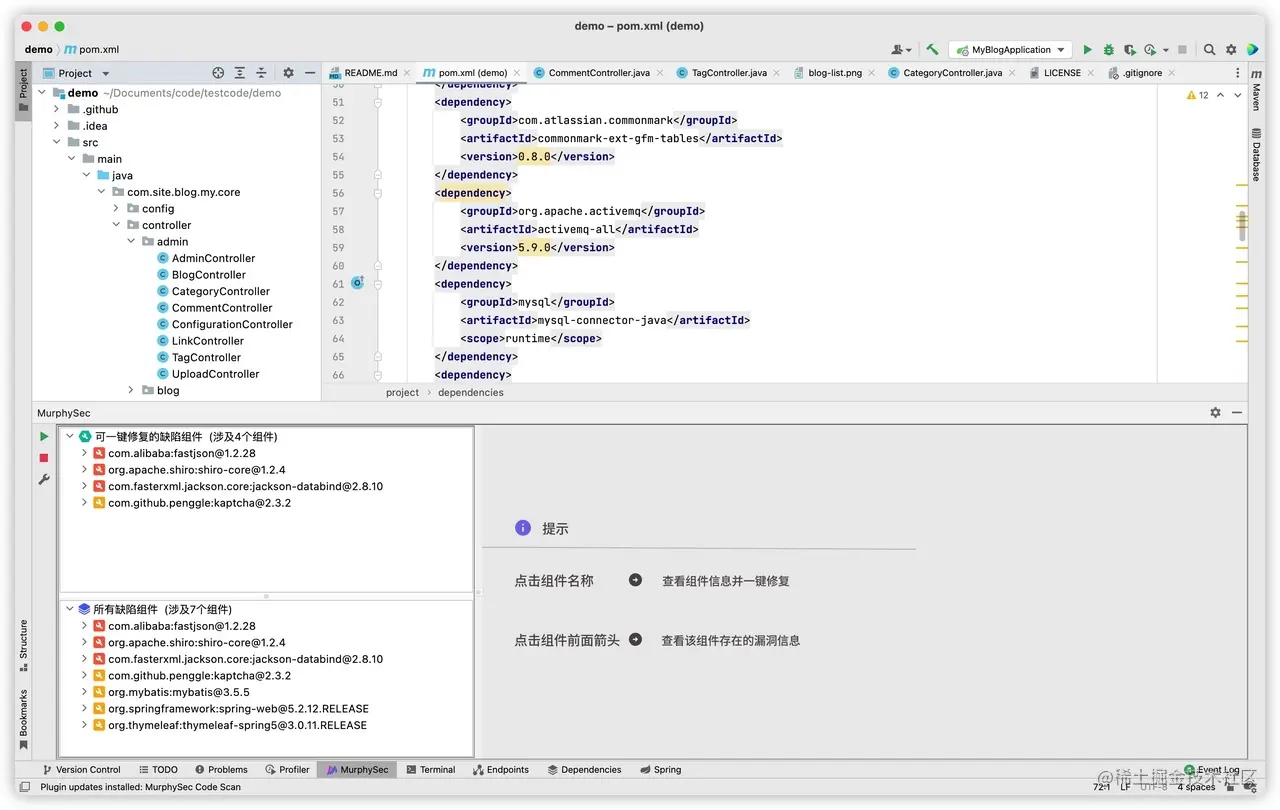Click the Expand All icon in the Project panel
The width and height of the screenshot is (1280, 810).
(240, 73)
